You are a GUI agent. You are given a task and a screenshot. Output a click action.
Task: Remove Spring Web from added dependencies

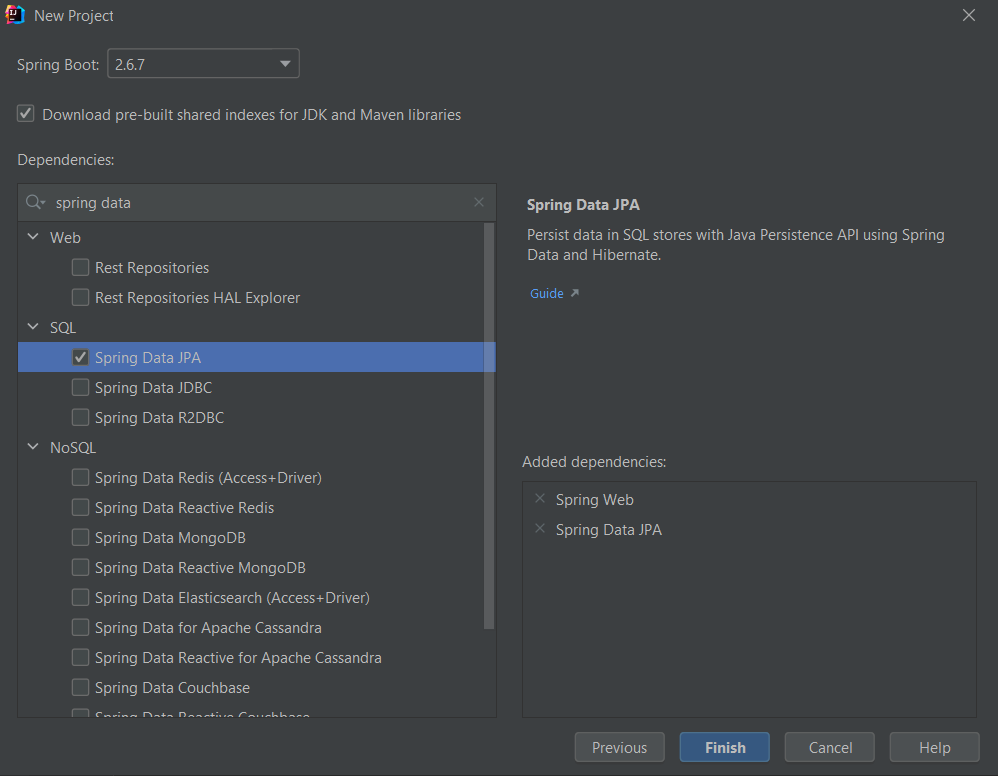point(539,498)
